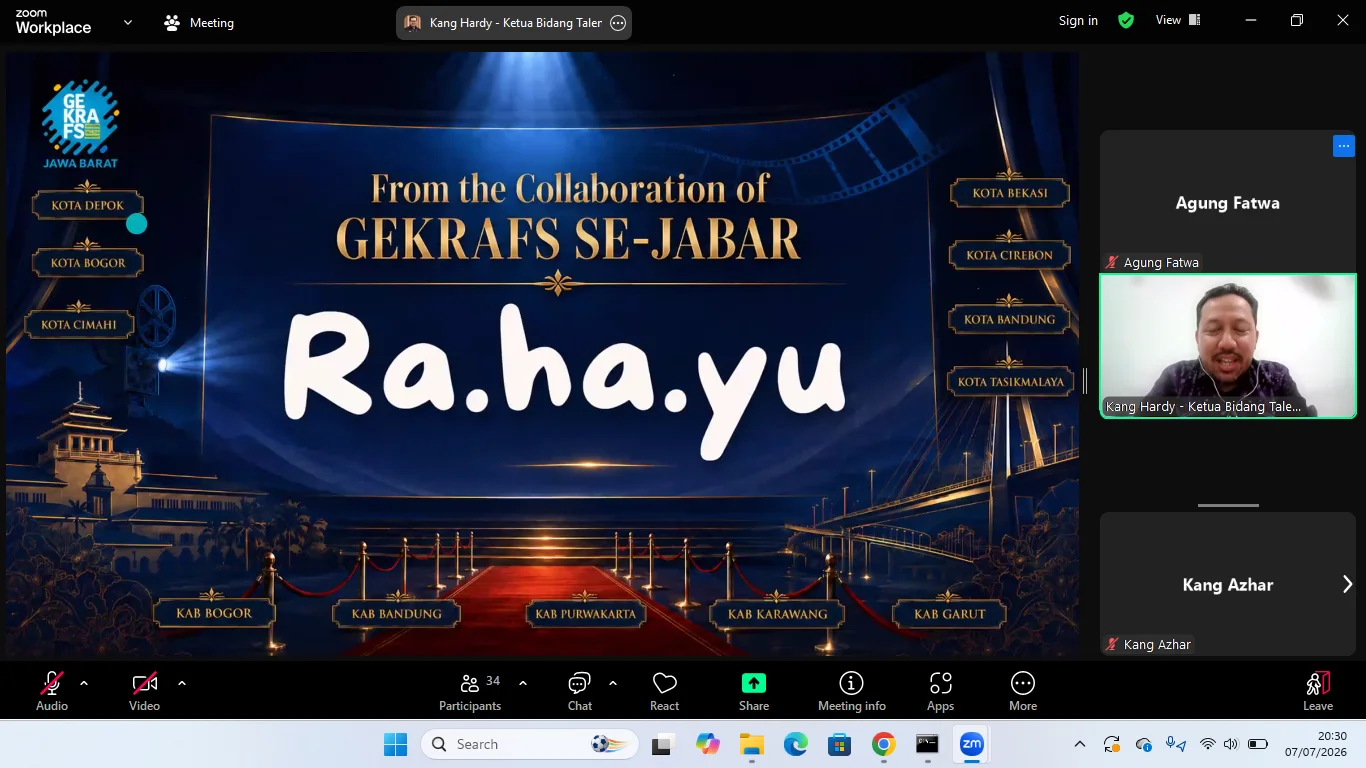This screenshot has height=768, width=1366.
Task: Open Wi-Fi network settings in tray
Action: [1208, 744]
